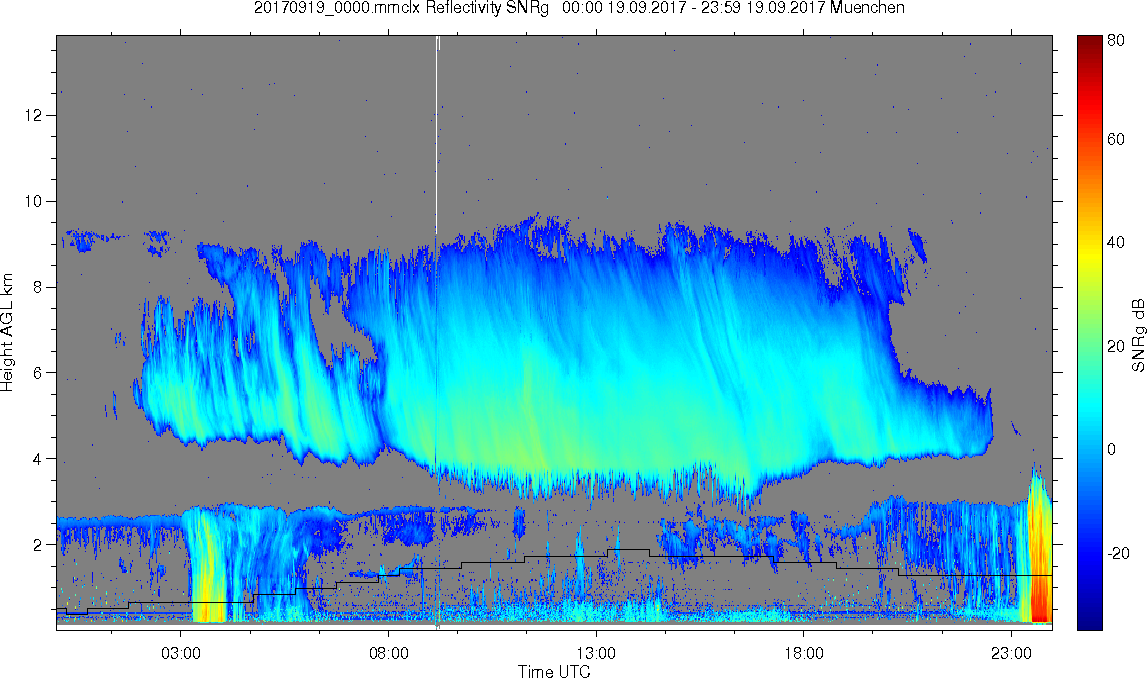Click the 'Time UTC' axis label
Viewport: 1147px width, 678px height.
click(x=554, y=671)
